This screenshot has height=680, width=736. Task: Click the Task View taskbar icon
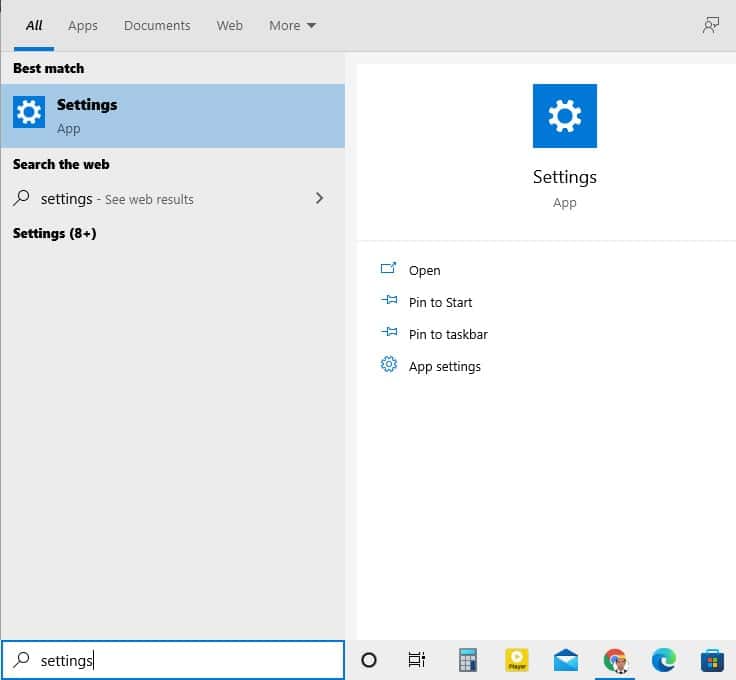coord(417,660)
